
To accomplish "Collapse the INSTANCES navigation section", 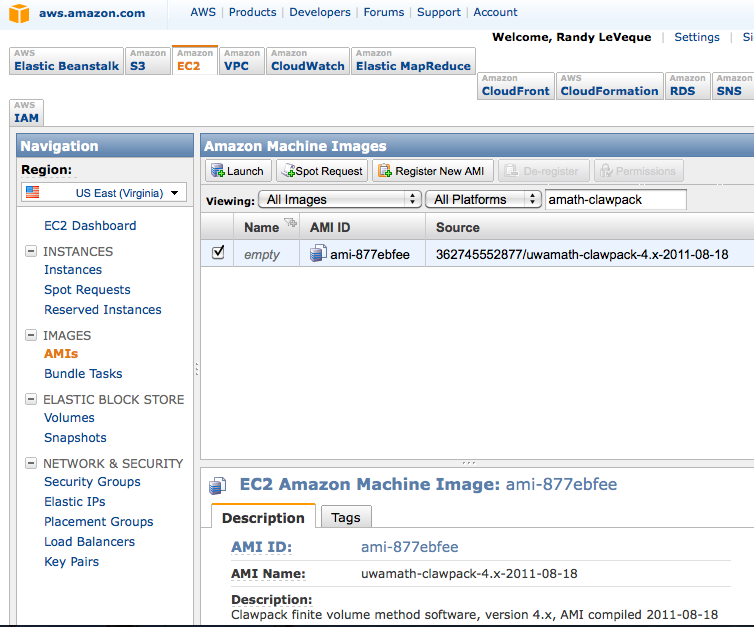I will coord(31,252).
